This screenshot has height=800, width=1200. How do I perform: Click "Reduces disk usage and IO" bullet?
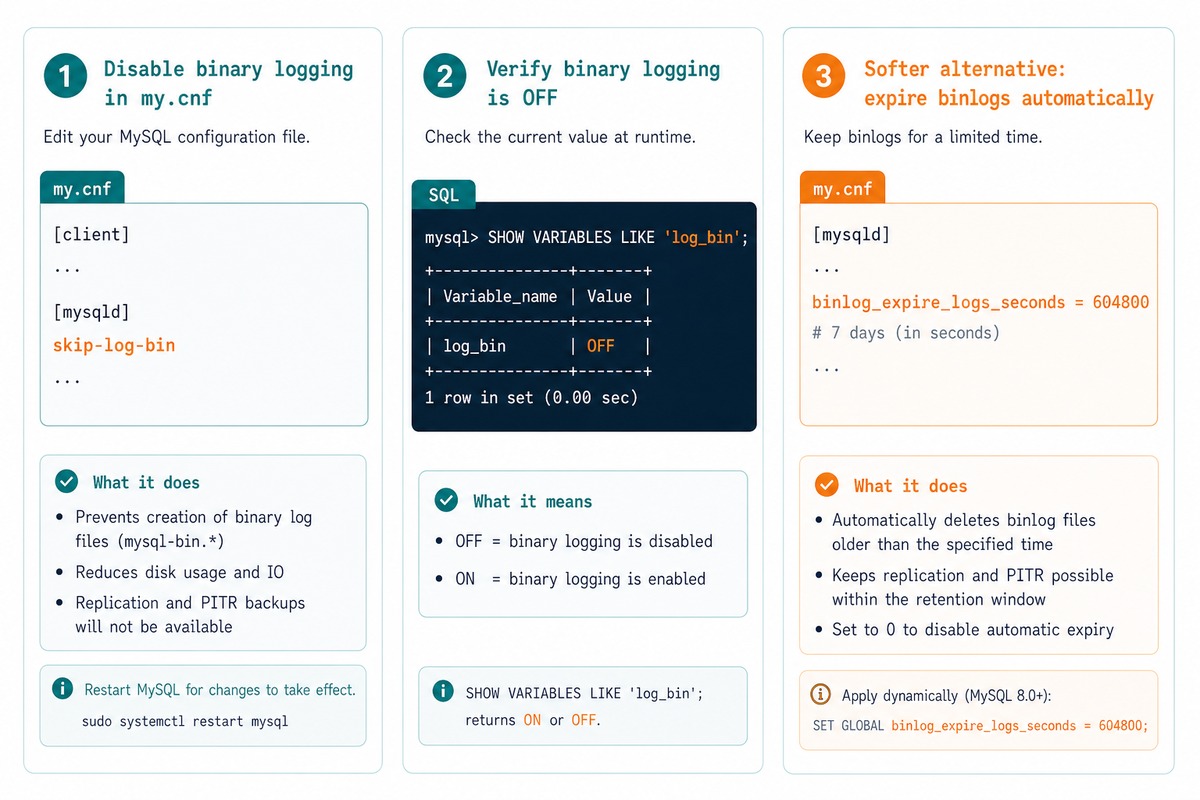point(179,572)
